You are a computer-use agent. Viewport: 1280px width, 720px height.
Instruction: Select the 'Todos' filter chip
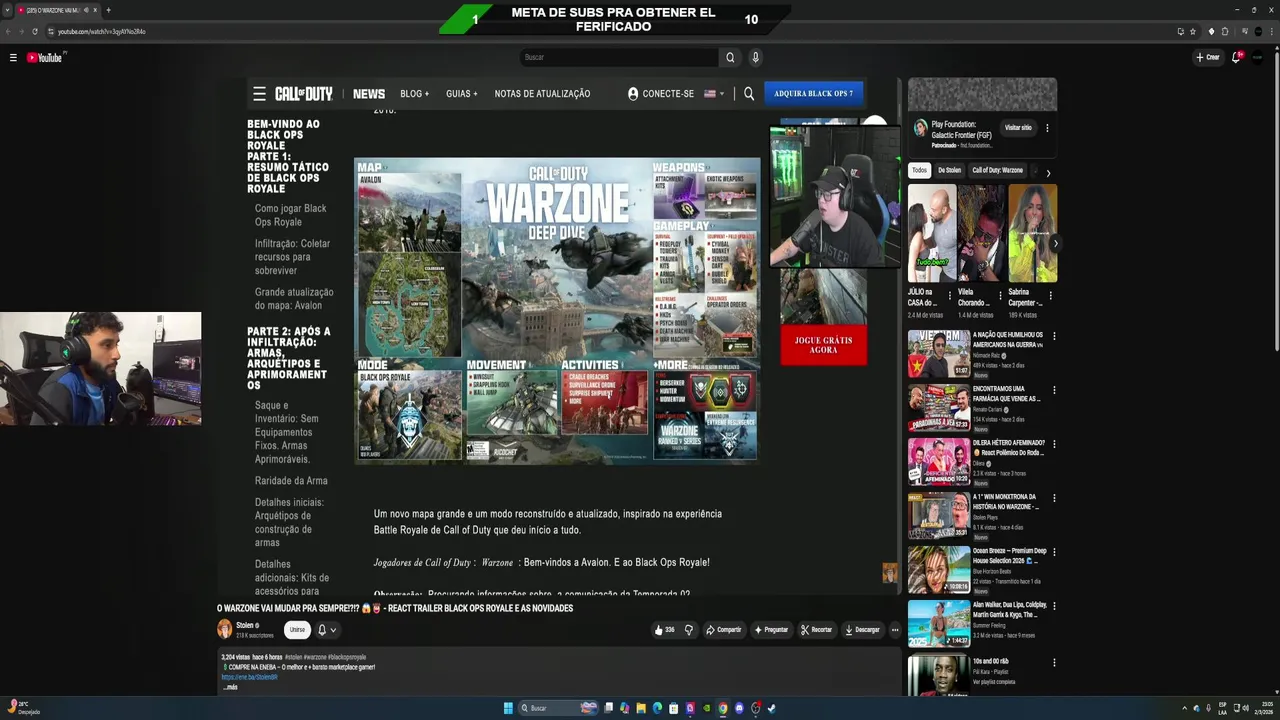click(x=919, y=170)
